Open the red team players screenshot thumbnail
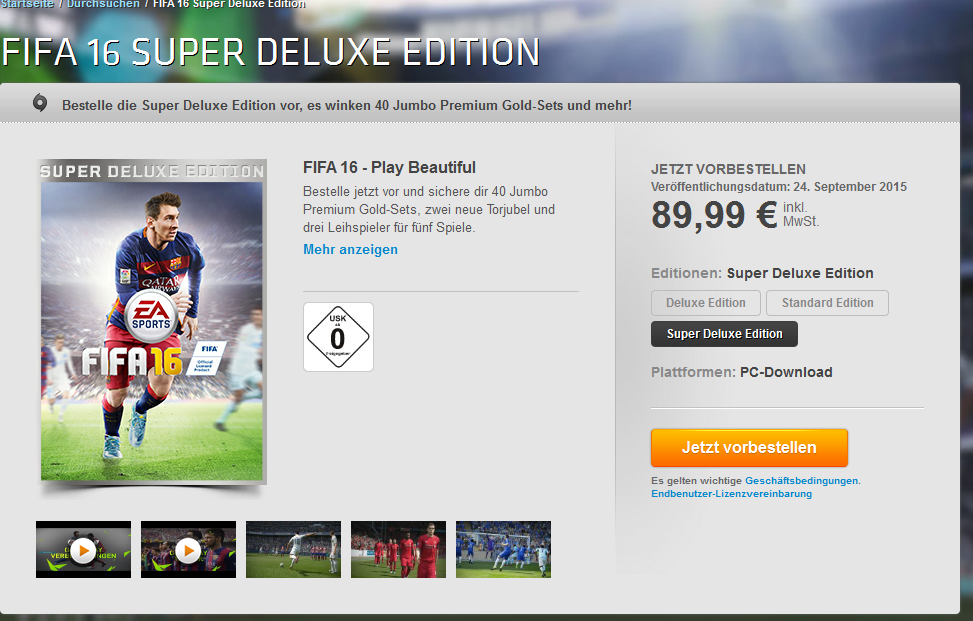The height and width of the screenshot is (621, 973). tap(398, 550)
